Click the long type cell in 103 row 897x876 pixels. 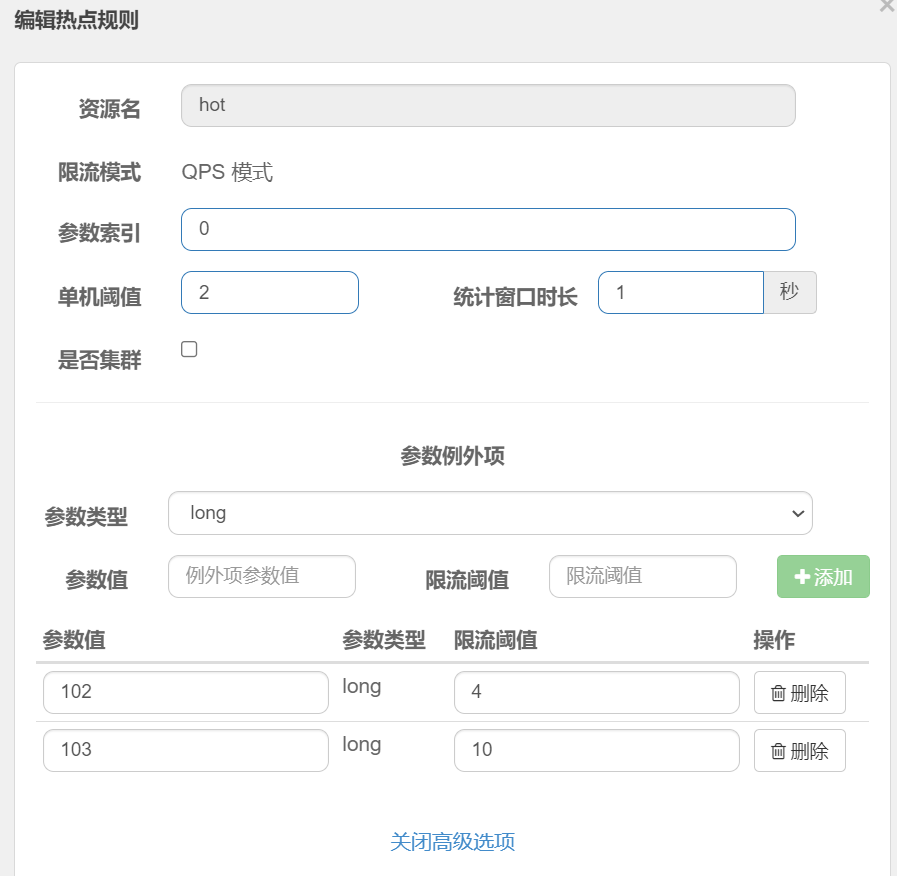tap(362, 744)
